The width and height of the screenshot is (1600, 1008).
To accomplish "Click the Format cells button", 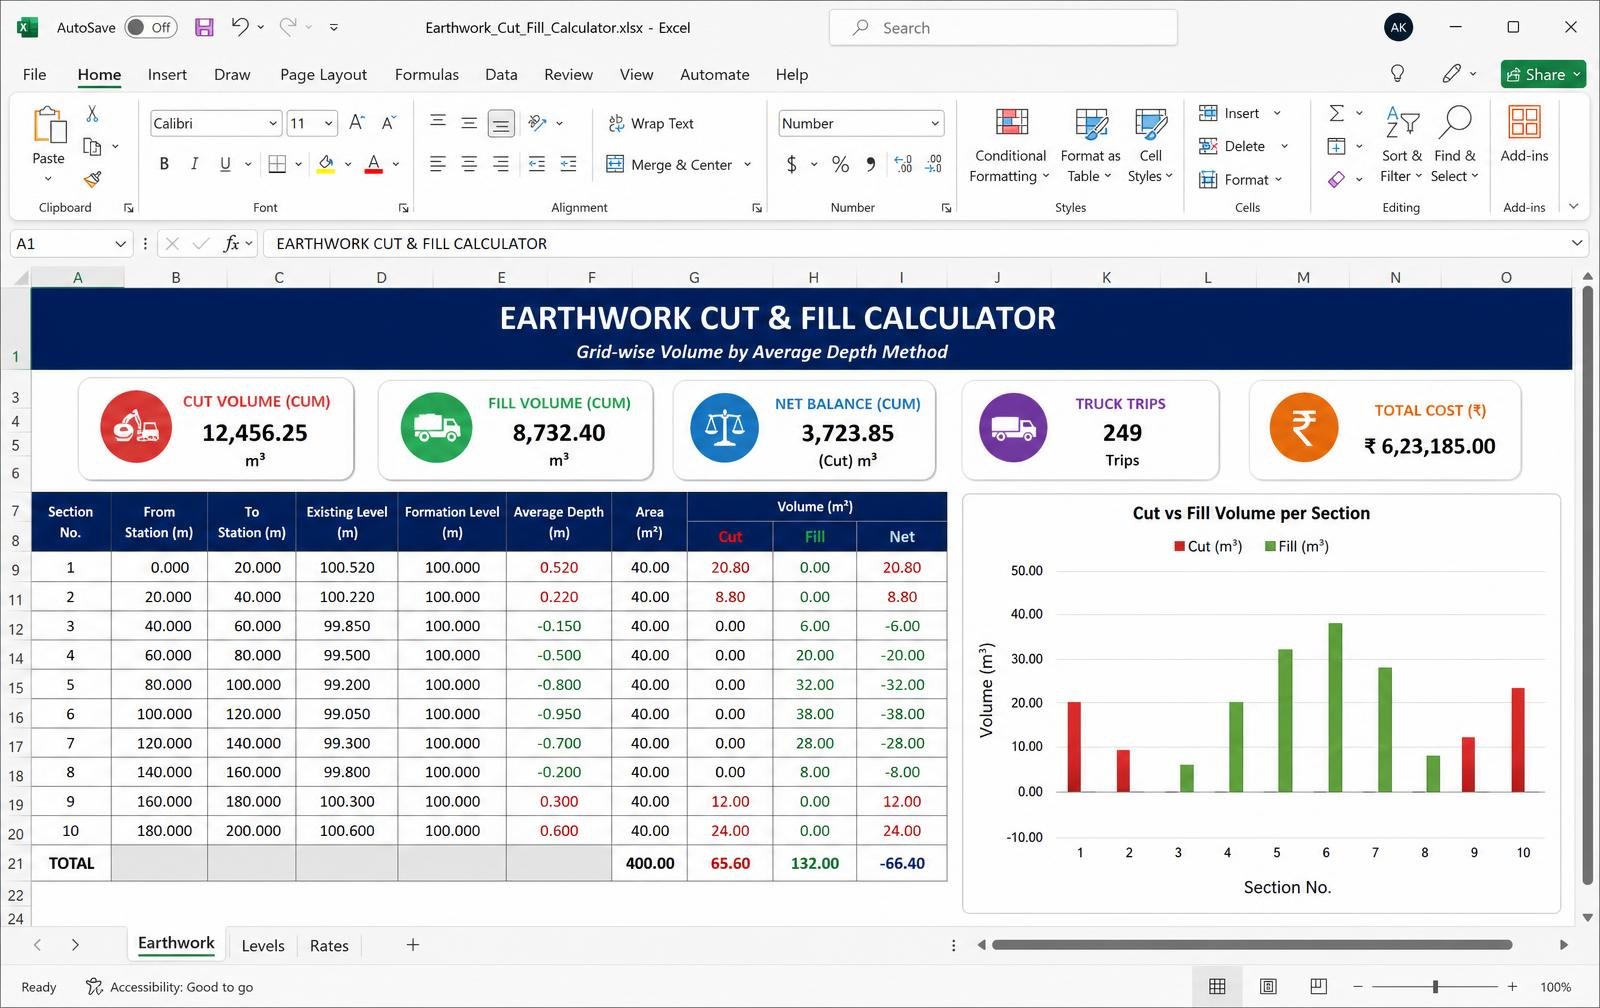I will coord(1240,179).
